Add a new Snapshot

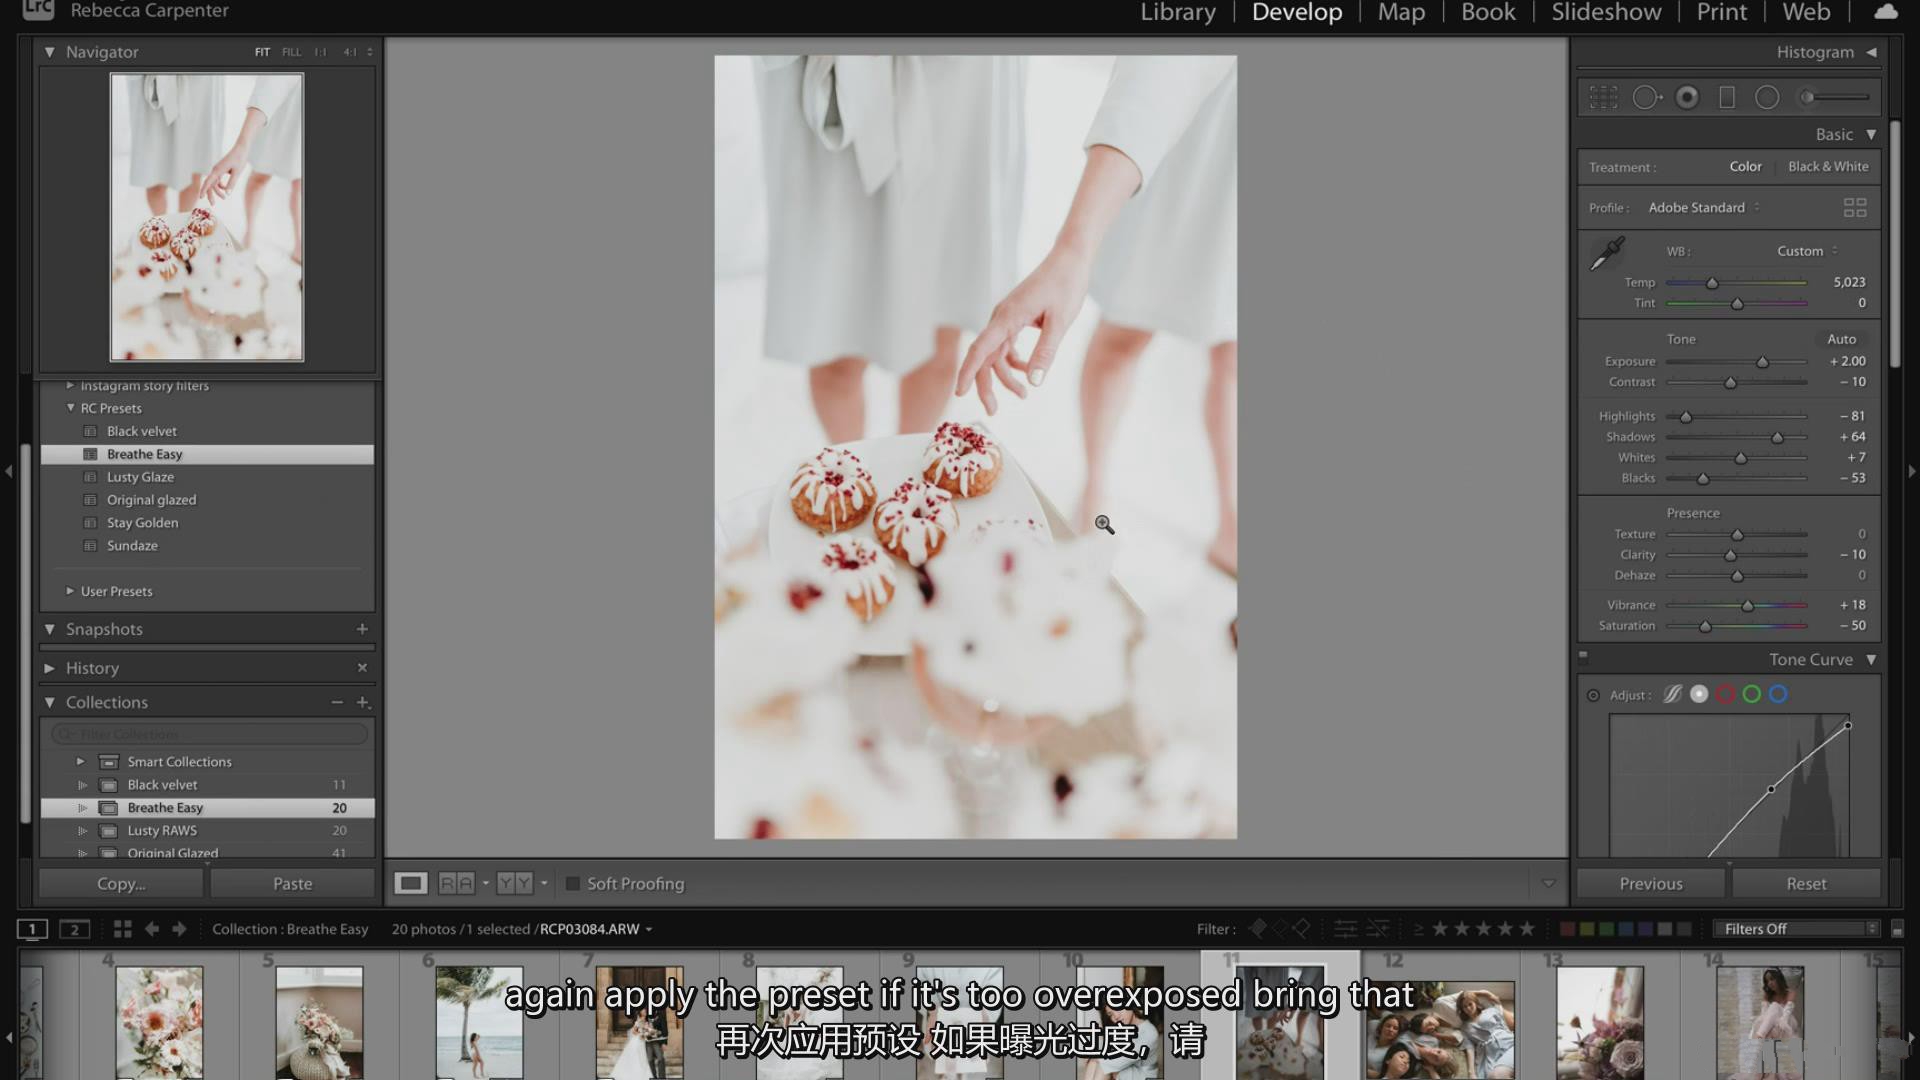[362, 629]
